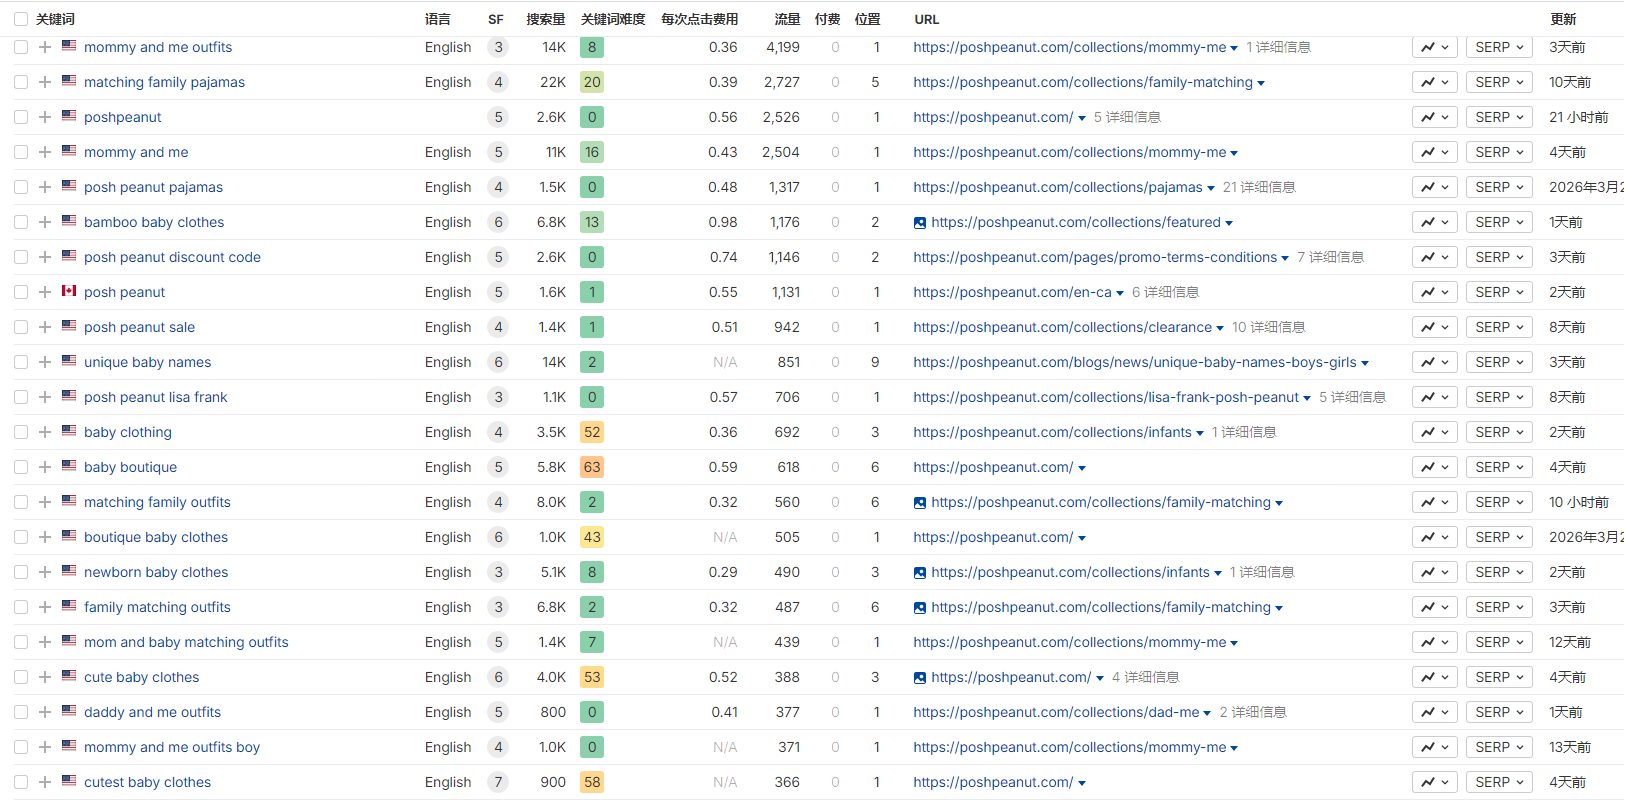1625x801 pixels.
Task: Click the '21 详细信息' link
Action: [1259, 187]
